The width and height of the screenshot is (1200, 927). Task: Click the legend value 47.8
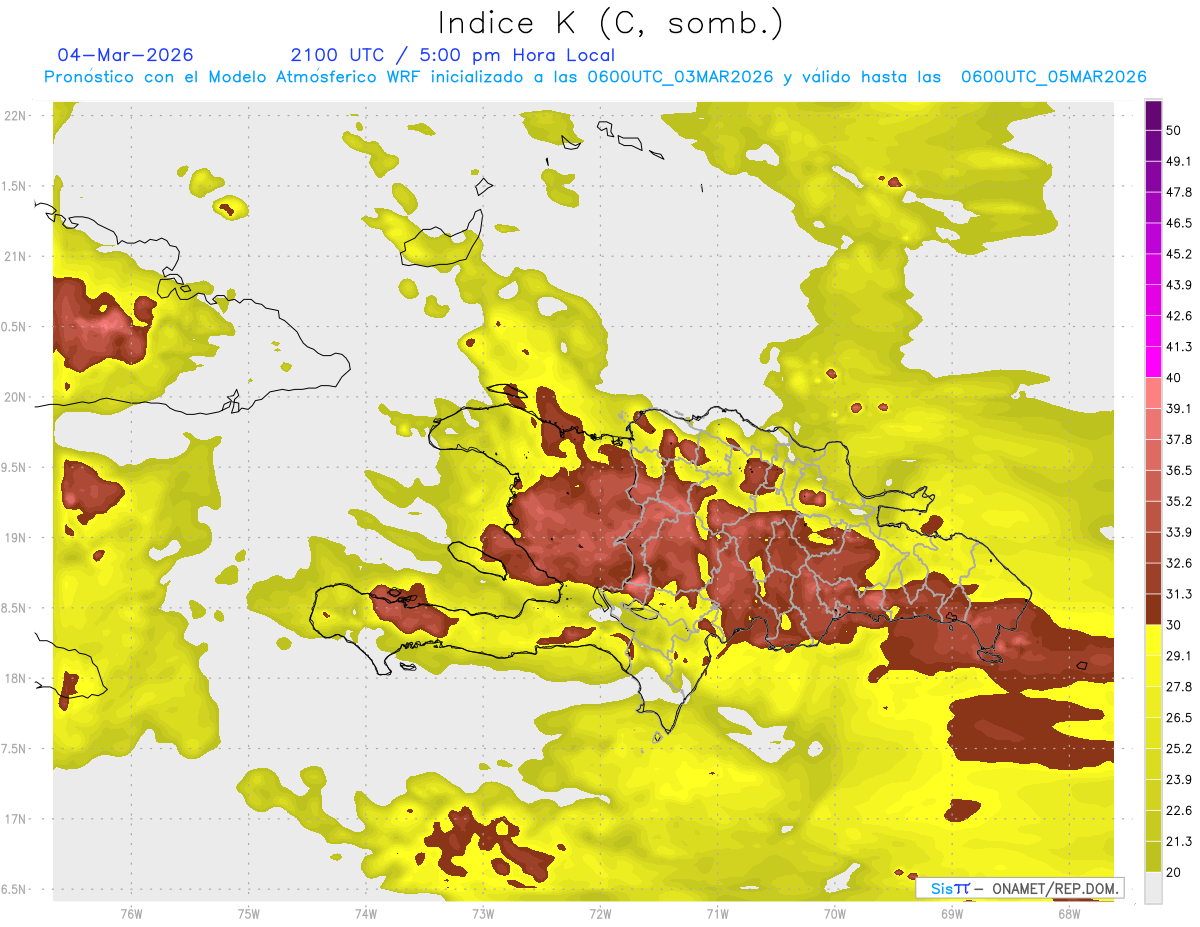(x=1179, y=192)
